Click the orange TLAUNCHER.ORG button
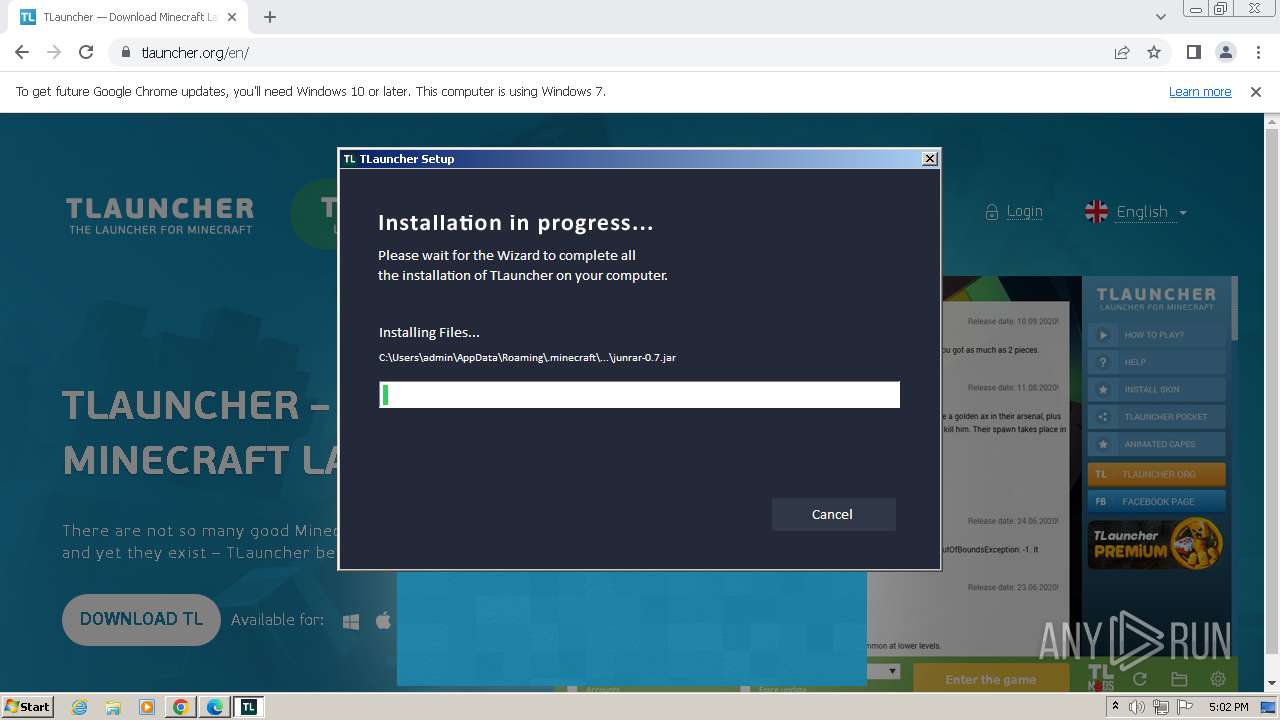This screenshot has height=720, width=1280. 1156,474
